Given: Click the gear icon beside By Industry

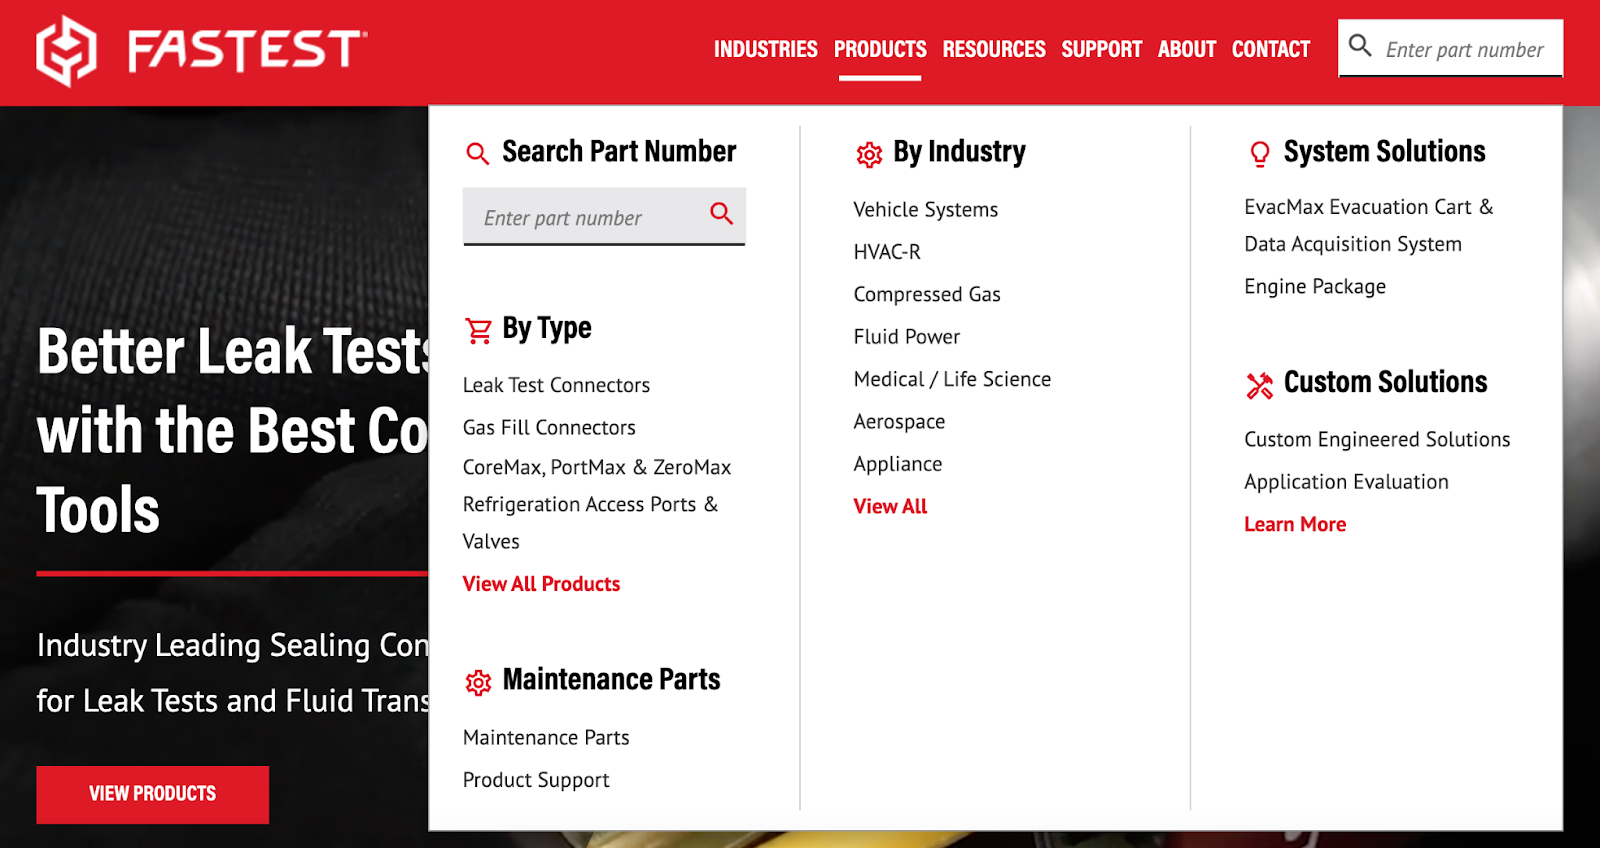Looking at the screenshot, I should (x=869, y=154).
